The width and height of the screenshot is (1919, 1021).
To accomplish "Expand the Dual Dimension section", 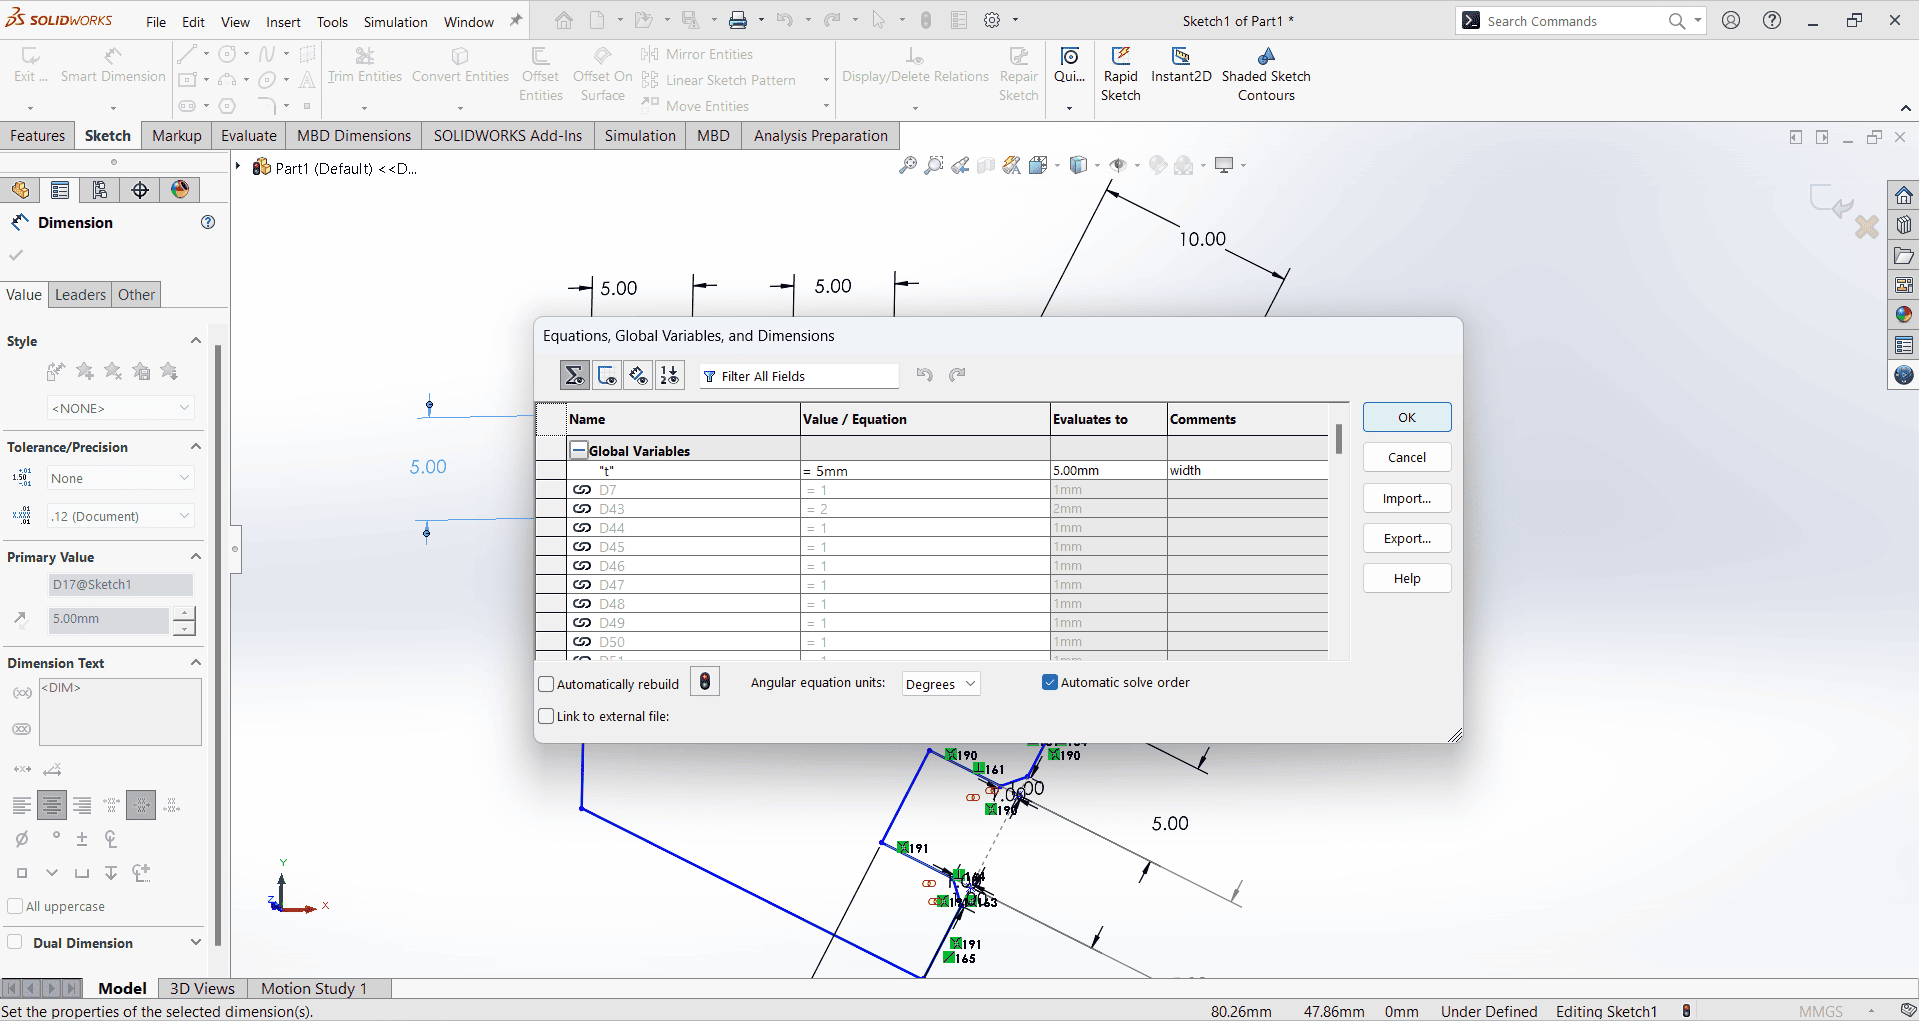I will point(196,942).
